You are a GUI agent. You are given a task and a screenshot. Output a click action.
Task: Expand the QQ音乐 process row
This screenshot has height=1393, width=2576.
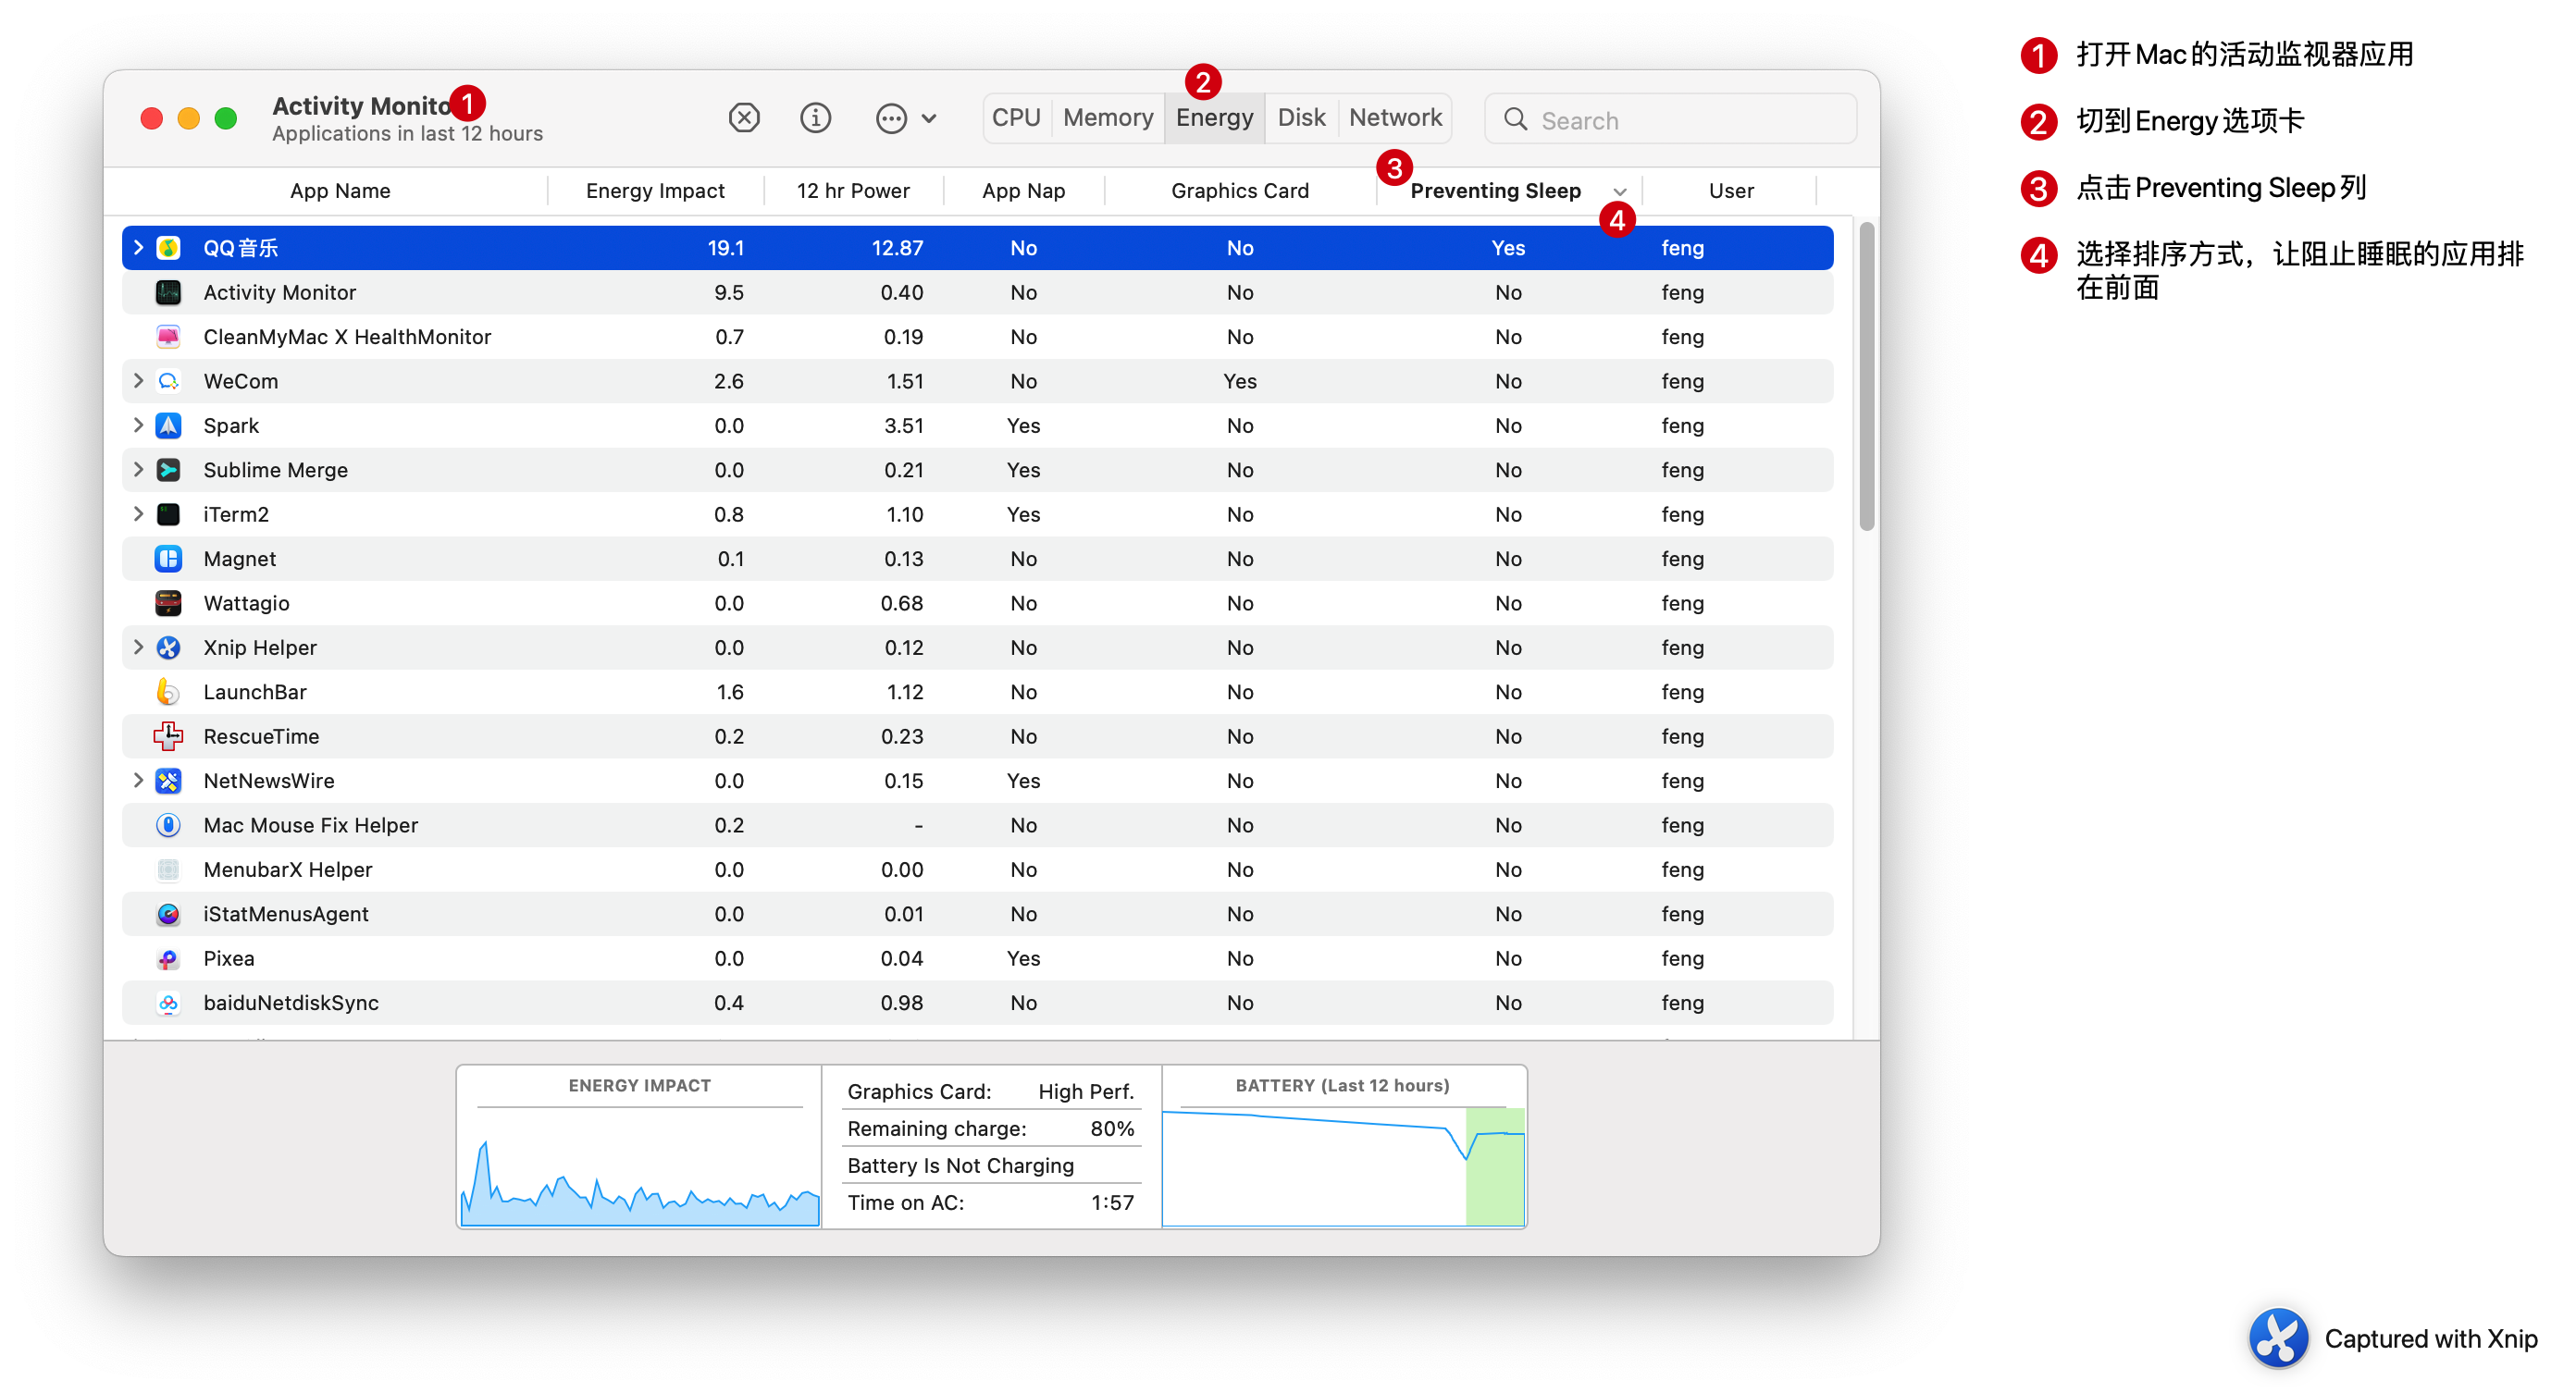click(138, 247)
